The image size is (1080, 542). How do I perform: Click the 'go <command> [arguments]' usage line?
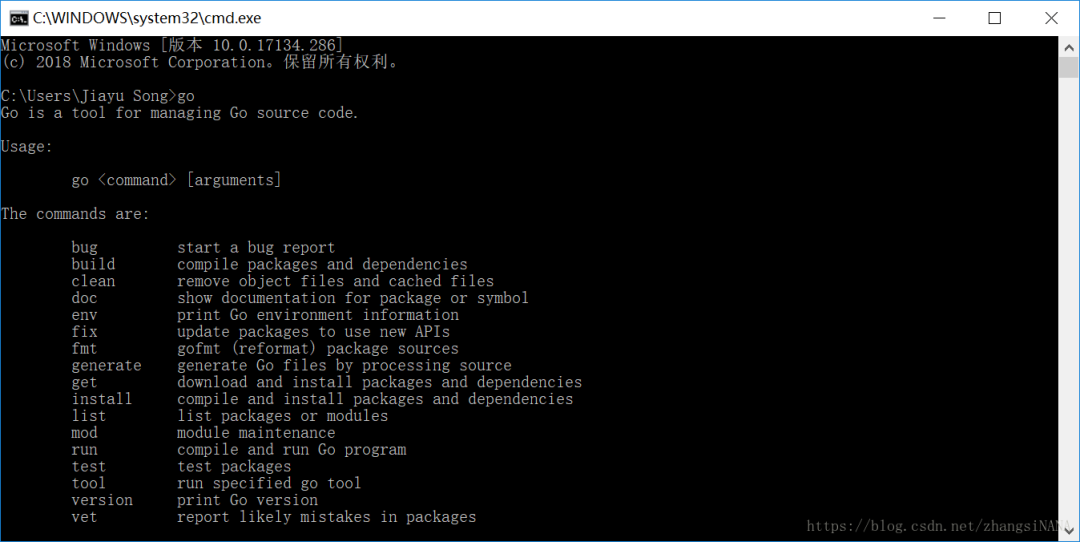pos(176,180)
